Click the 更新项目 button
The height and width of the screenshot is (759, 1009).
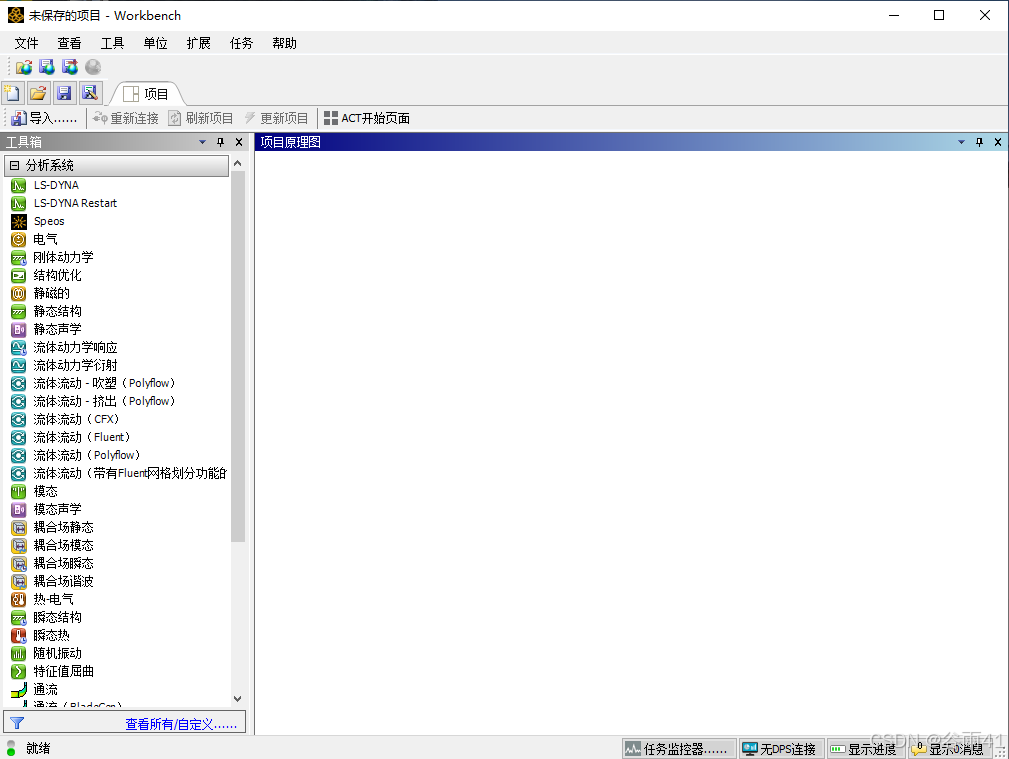point(276,118)
